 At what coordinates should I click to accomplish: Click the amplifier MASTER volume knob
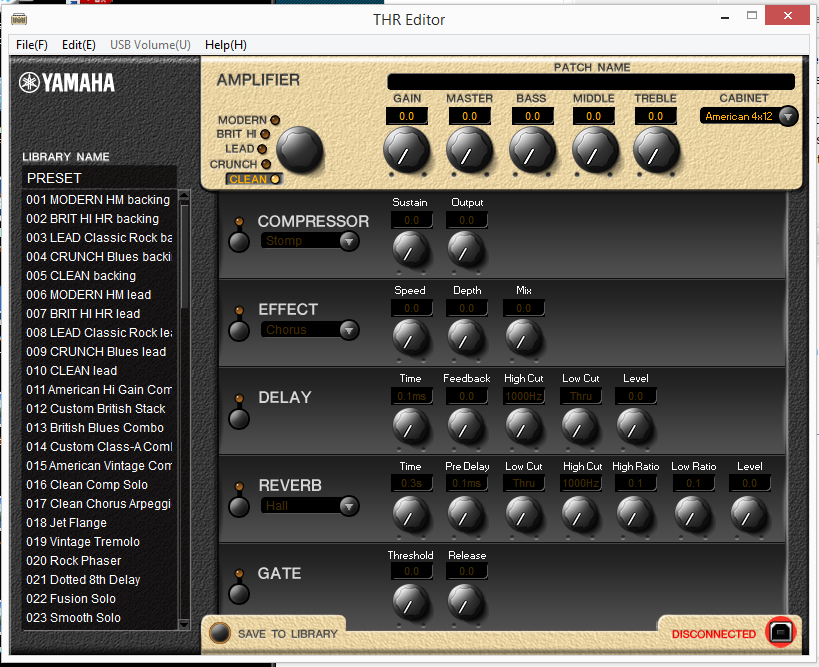[468, 151]
